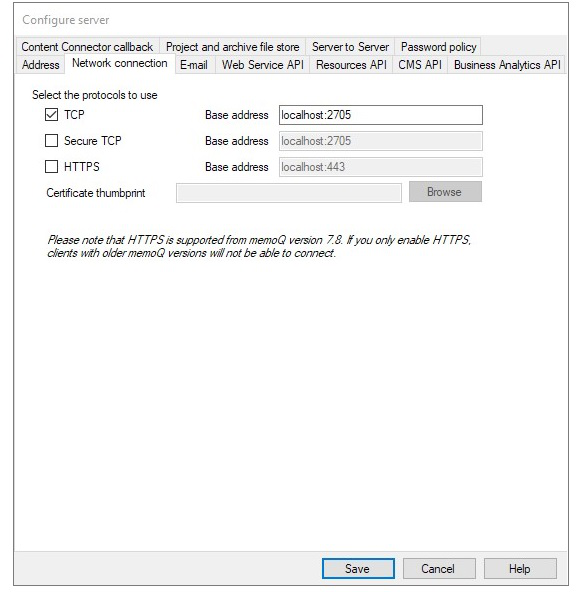Enable the HTTPS protocol checkbox

(x=52, y=167)
